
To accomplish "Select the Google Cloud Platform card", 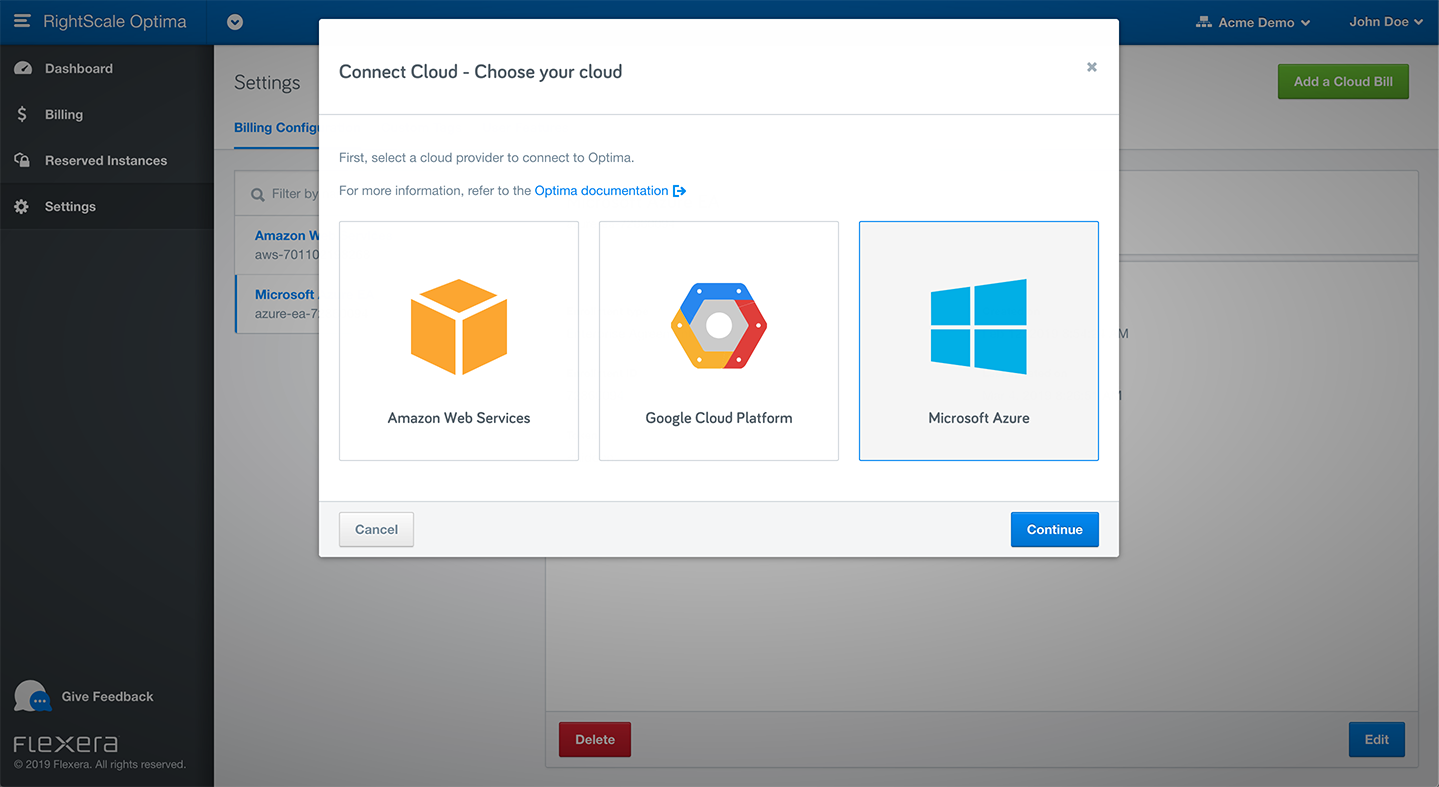I will 719,341.
